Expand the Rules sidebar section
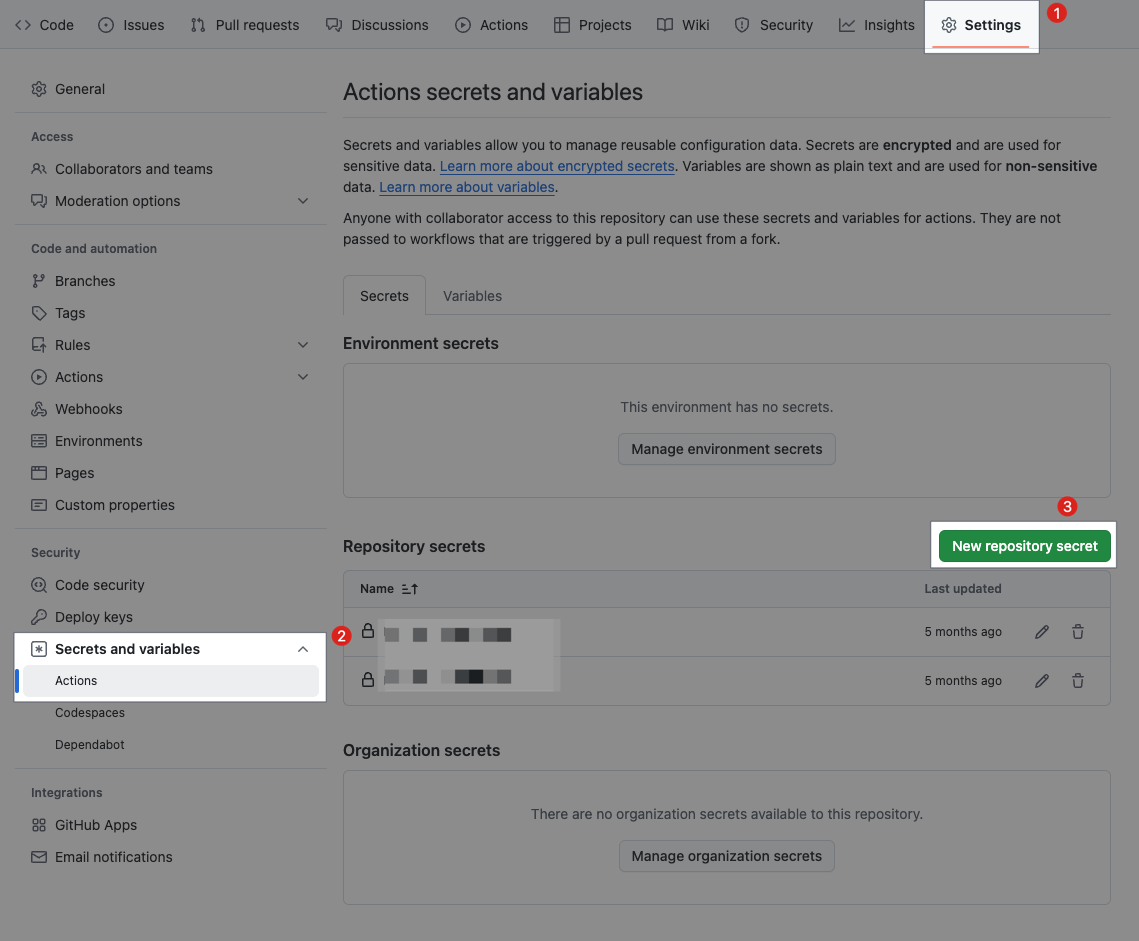 click(x=303, y=345)
